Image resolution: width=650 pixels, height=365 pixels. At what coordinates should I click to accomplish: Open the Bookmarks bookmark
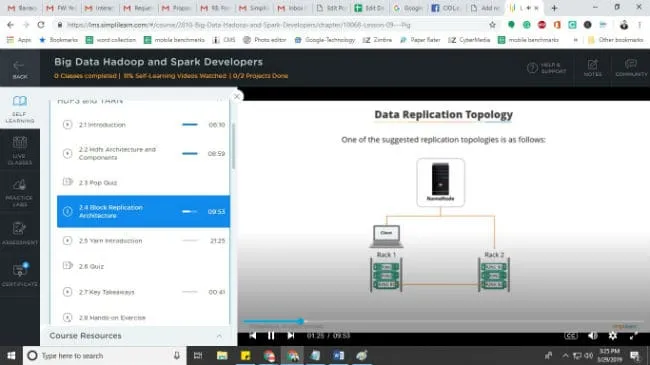(x=58, y=40)
